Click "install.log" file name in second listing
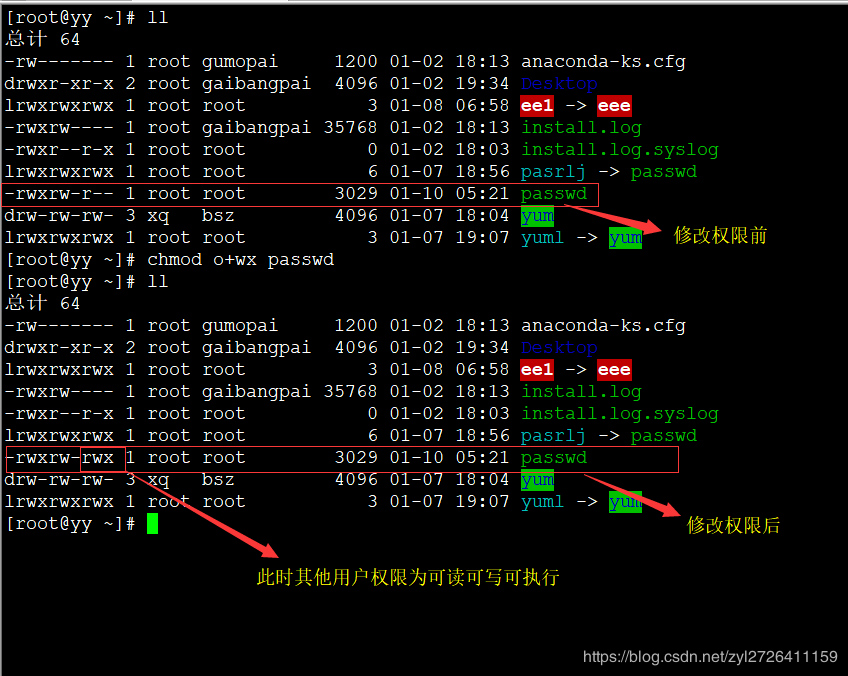 tap(581, 392)
